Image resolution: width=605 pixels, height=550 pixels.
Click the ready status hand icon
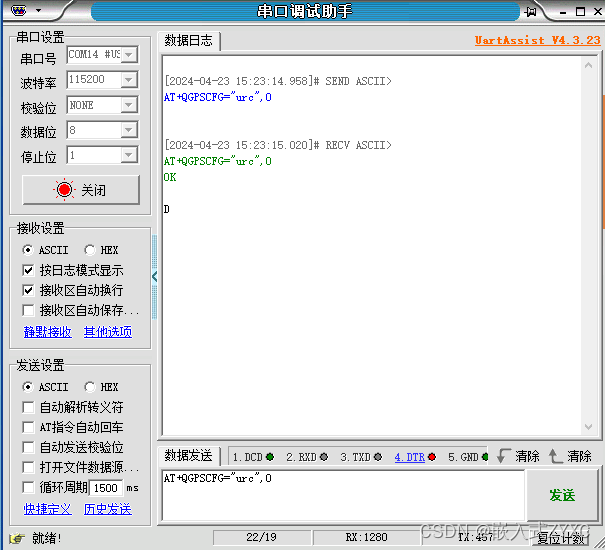pos(17,538)
